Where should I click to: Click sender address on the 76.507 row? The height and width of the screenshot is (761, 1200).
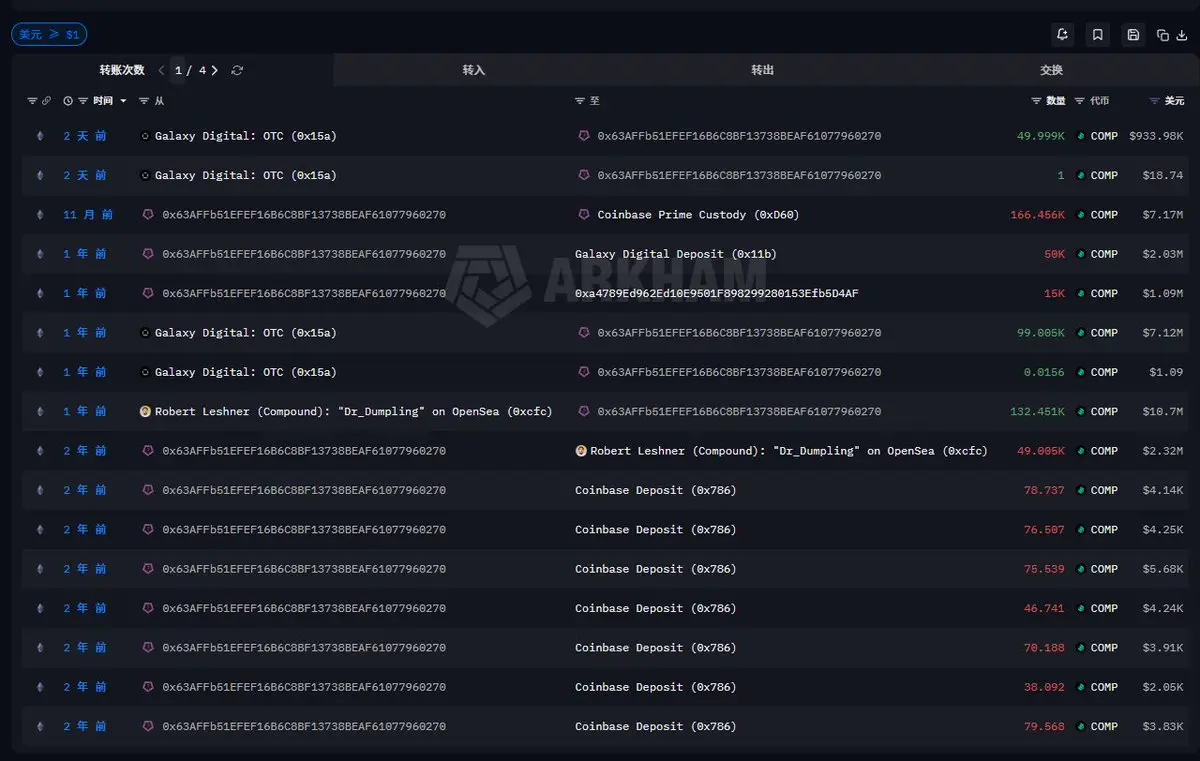click(x=304, y=530)
